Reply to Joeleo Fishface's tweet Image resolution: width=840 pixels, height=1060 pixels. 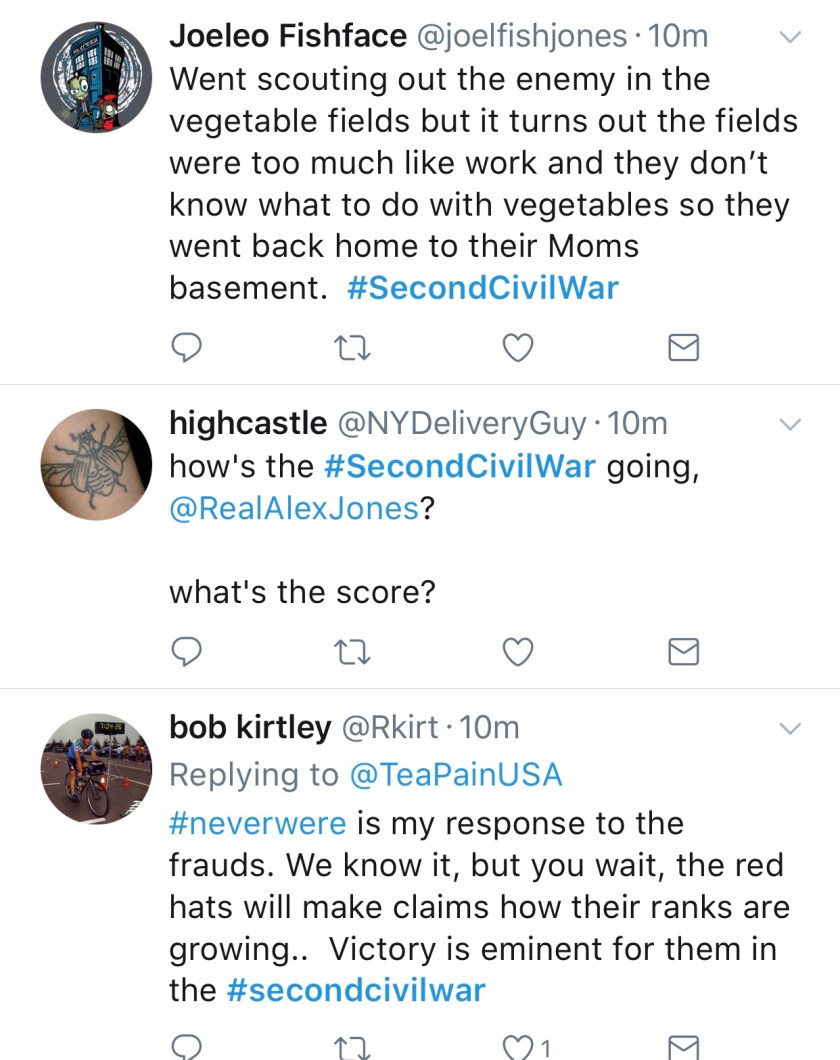(x=187, y=347)
